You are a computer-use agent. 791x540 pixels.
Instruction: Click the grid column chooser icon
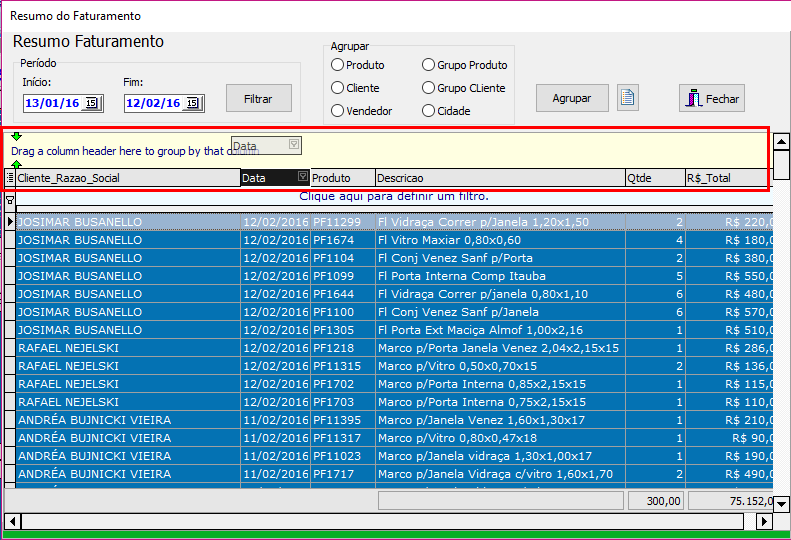[x=10, y=178]
